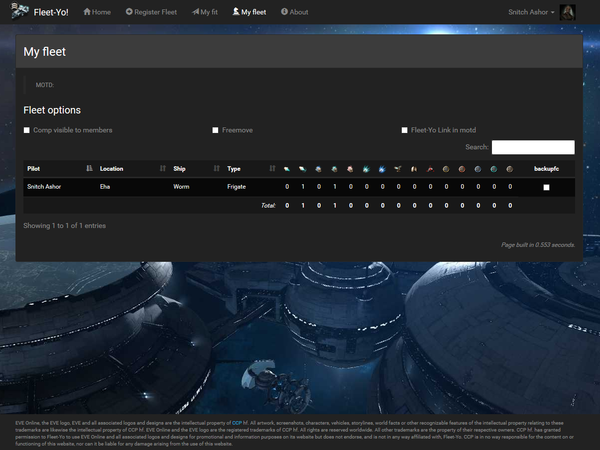Go to the Register Fleet page
Image resolution: width=600 pixels, height=450 pixels.
point(155,12)
